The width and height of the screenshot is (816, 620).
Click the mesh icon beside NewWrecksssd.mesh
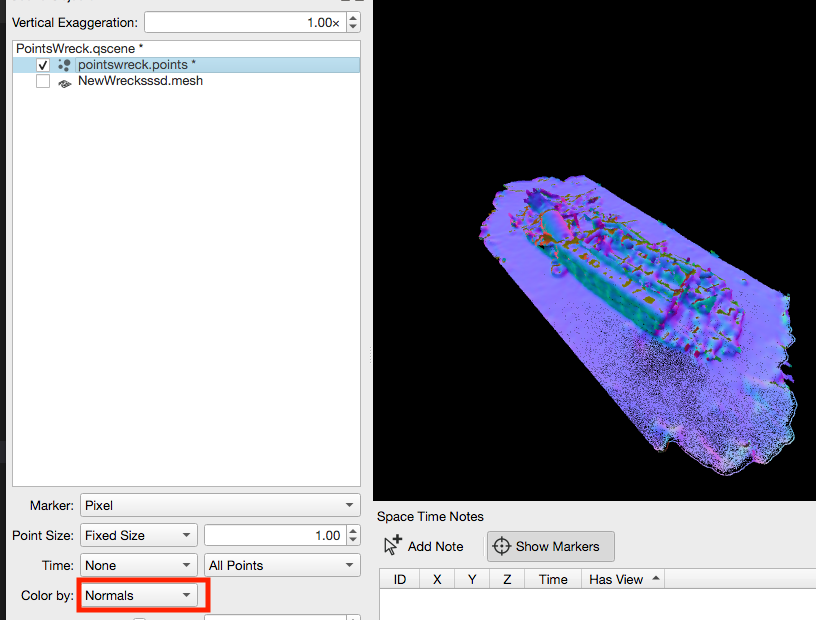click(64, 82)
